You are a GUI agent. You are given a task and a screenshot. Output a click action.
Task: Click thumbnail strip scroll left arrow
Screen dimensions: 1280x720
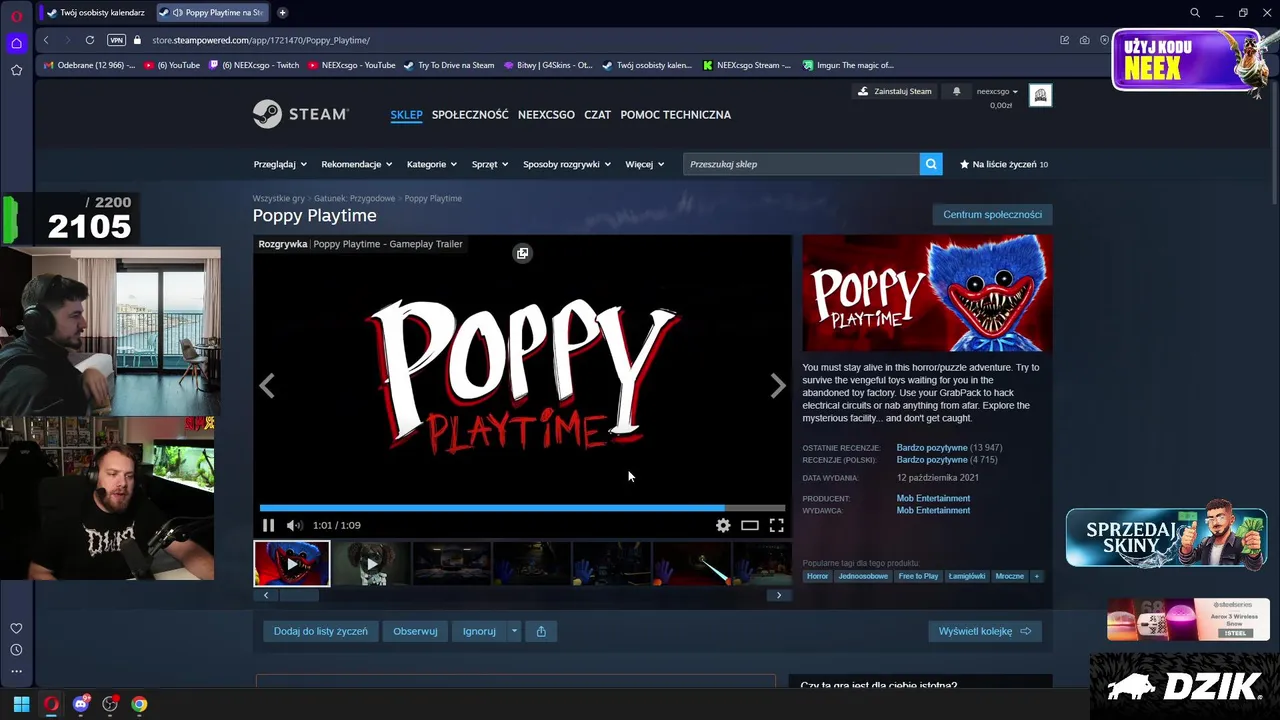point(266,595)
